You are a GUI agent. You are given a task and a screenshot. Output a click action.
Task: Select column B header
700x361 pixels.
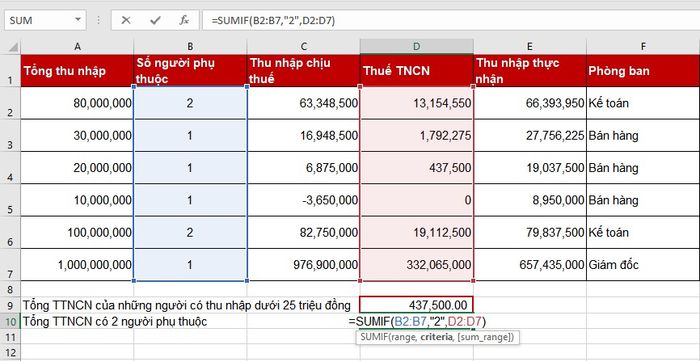tap(190, 46)
